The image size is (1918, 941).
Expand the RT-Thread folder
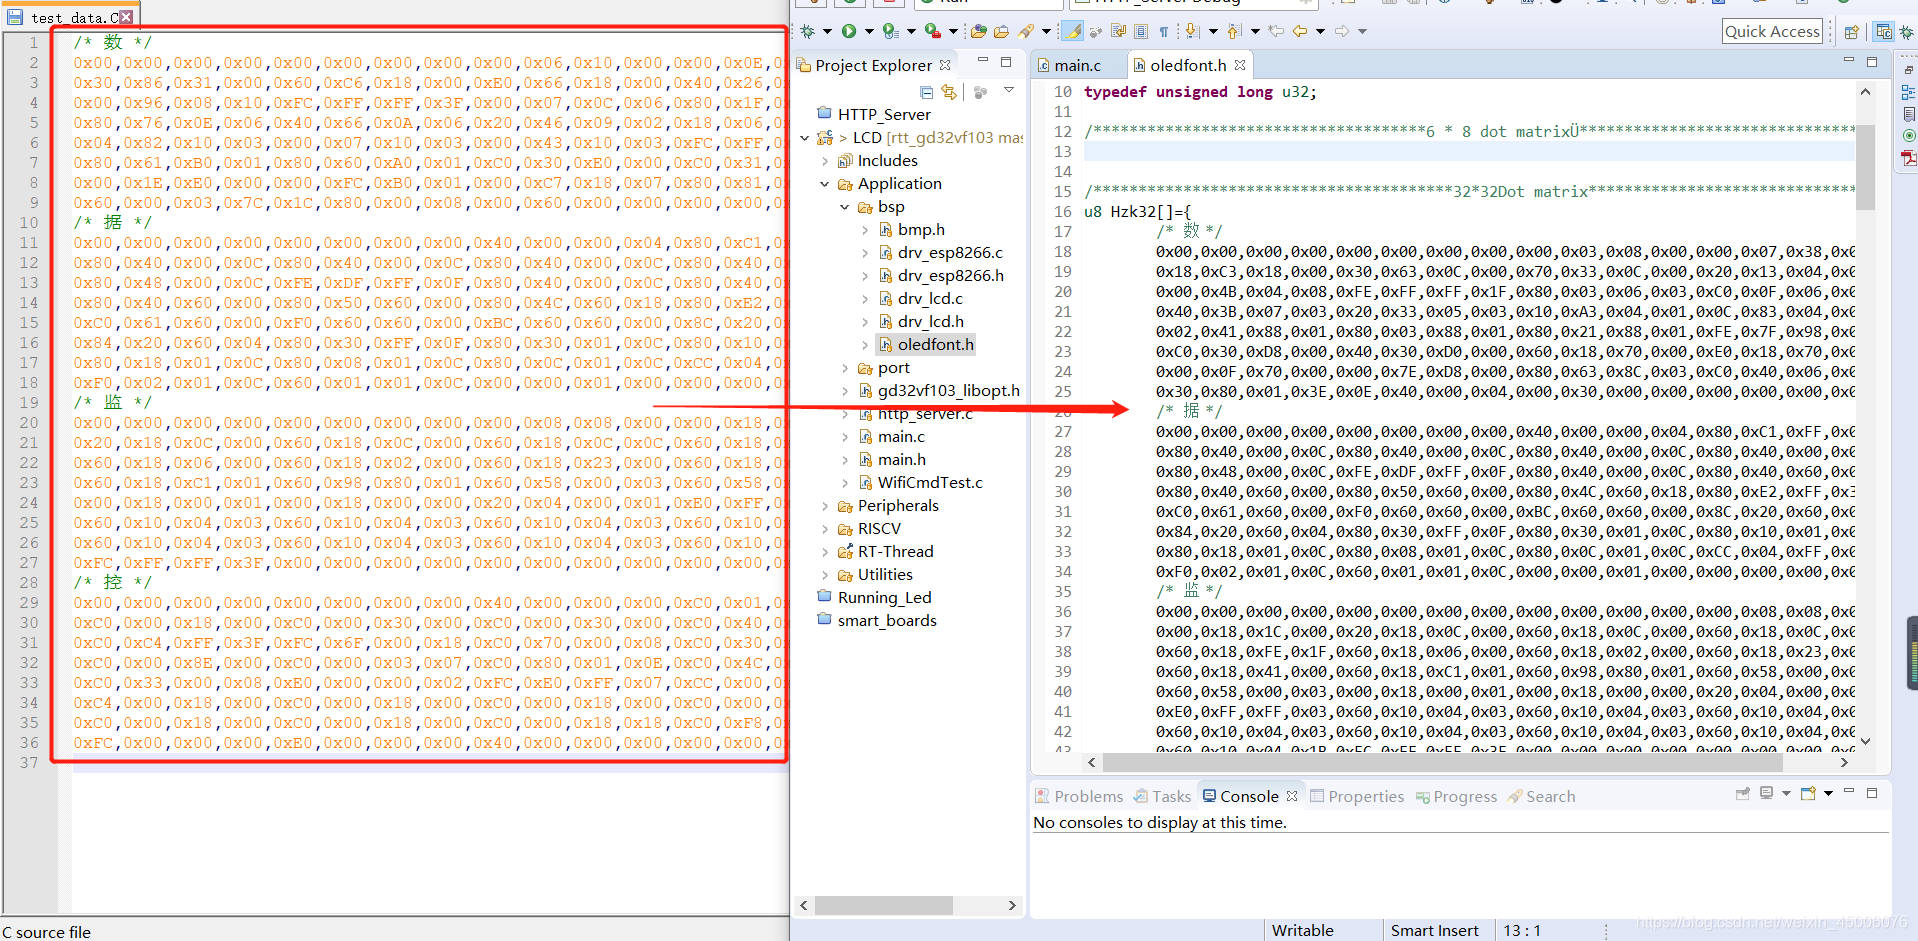pos(825,552)
